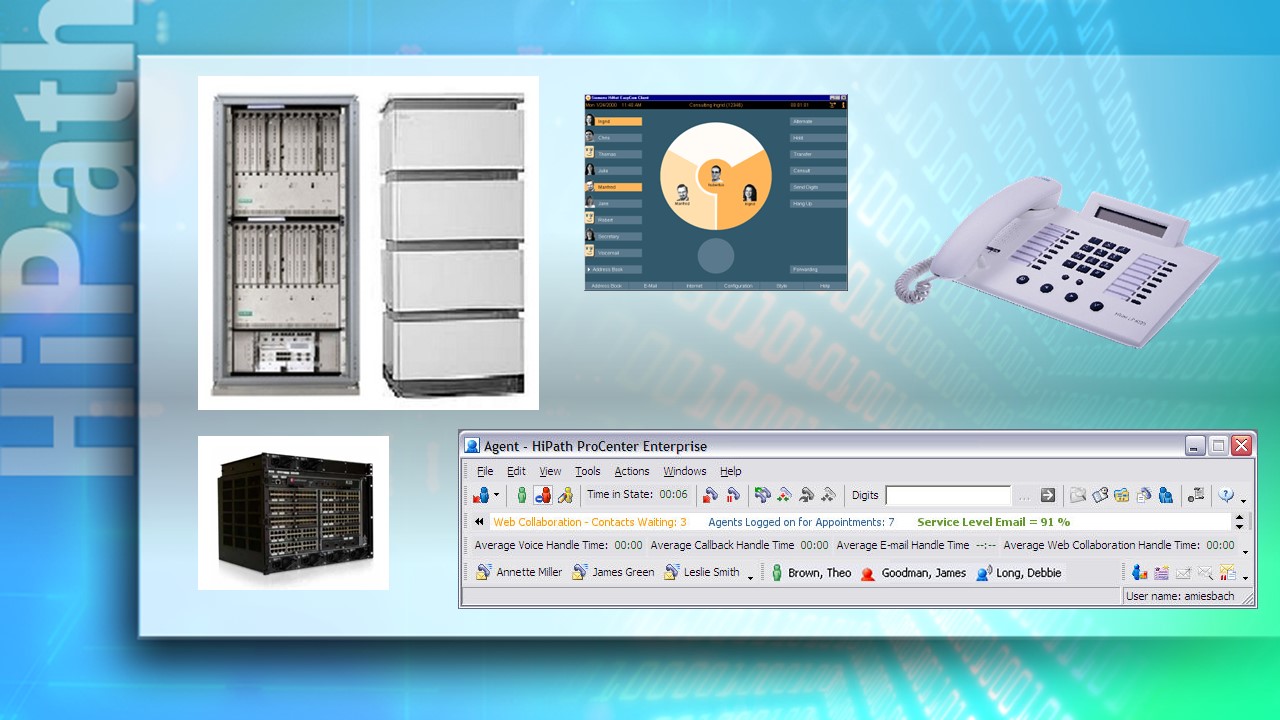Select the Voicemail entry in EasyCom
1280x720 pixels.
614,253
